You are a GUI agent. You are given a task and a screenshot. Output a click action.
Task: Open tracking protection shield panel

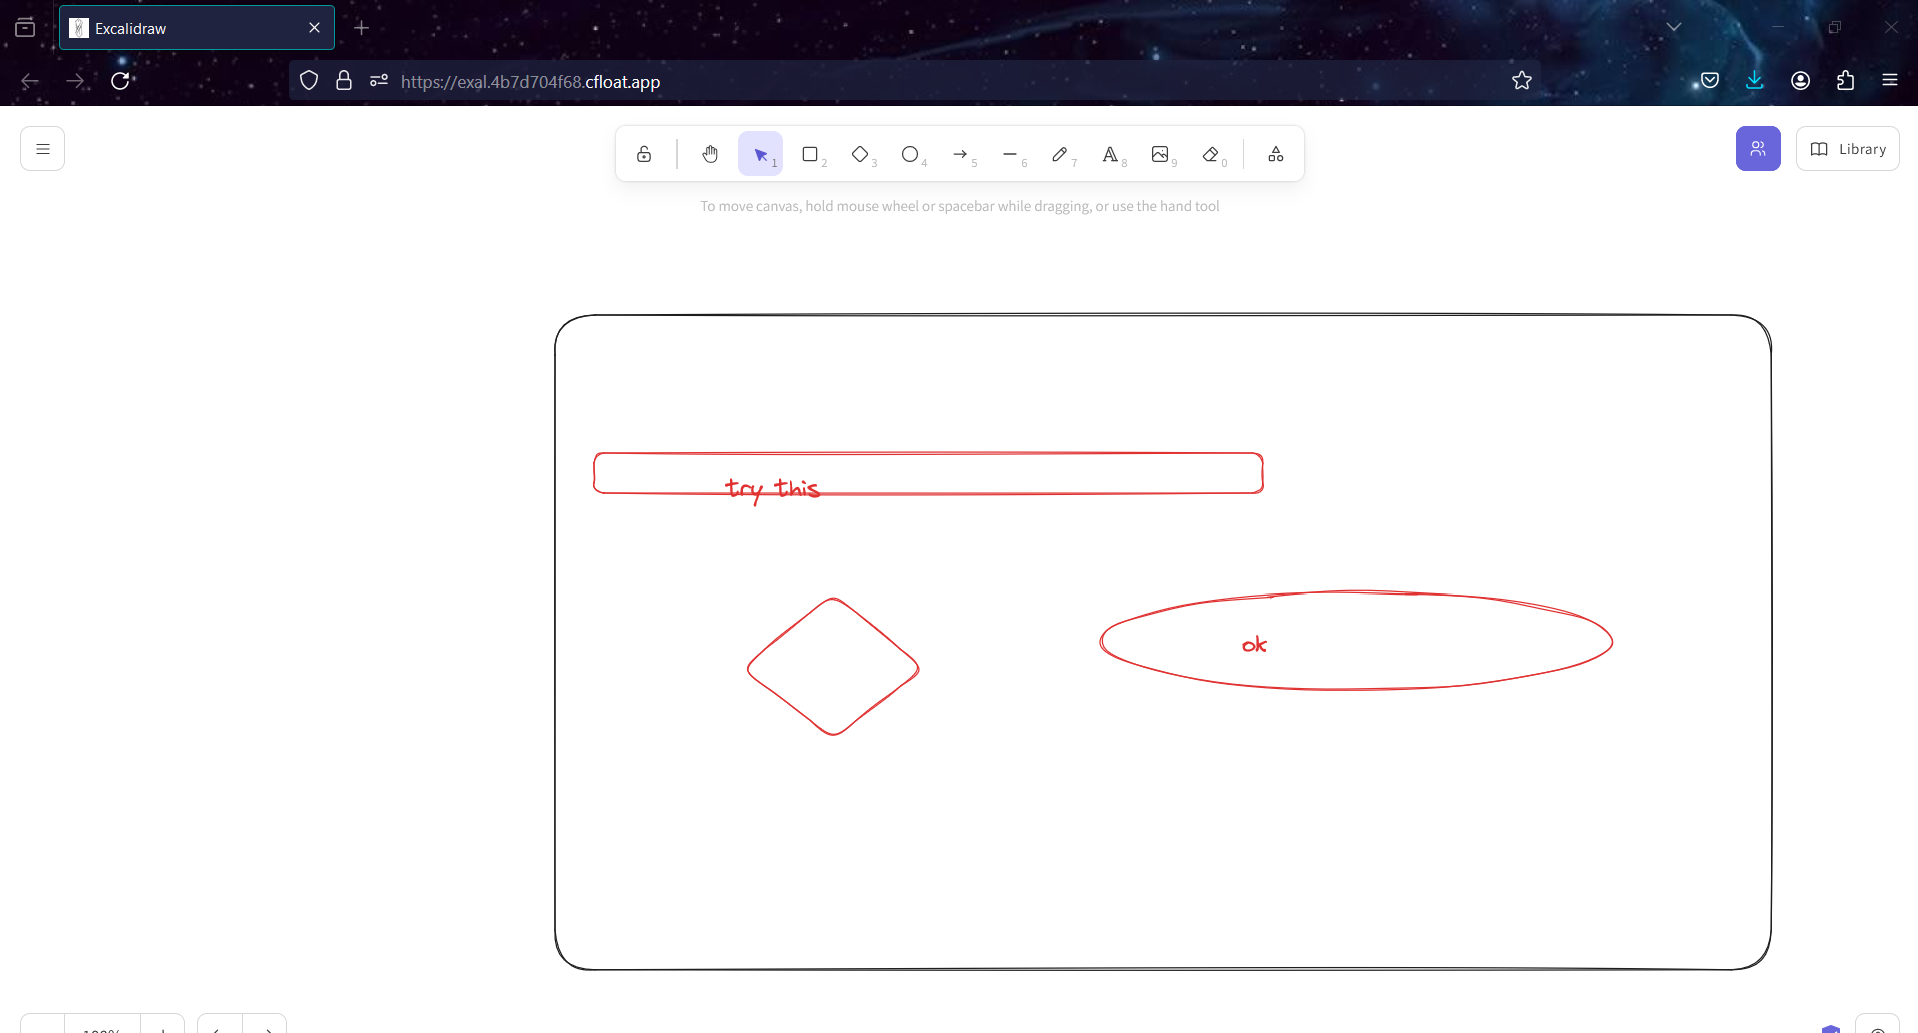click(x=309, y=81)
